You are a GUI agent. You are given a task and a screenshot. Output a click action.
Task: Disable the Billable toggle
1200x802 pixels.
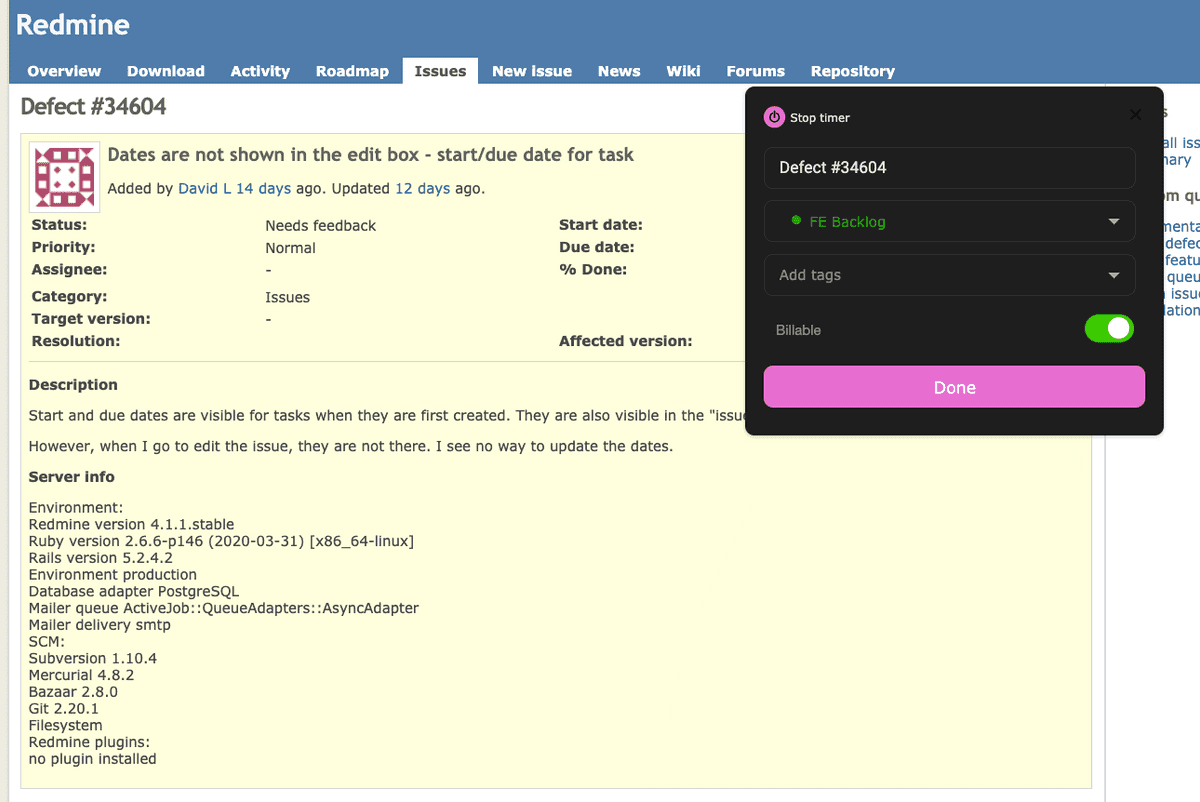[1109, 328]
